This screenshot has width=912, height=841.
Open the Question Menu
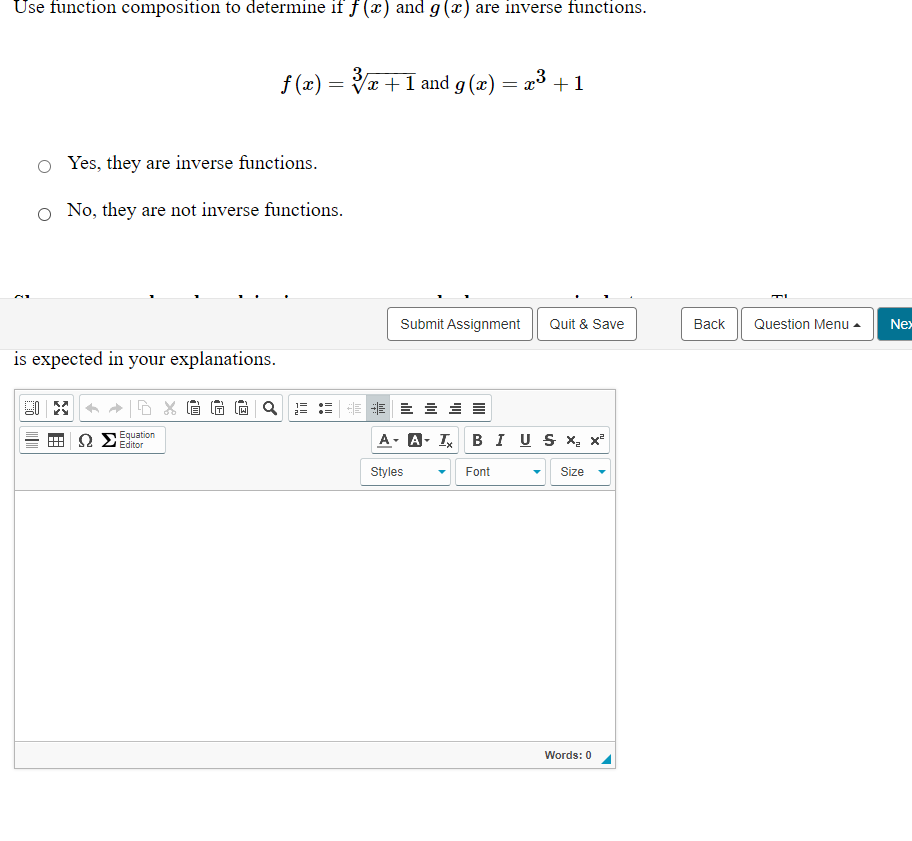[806, 324]
